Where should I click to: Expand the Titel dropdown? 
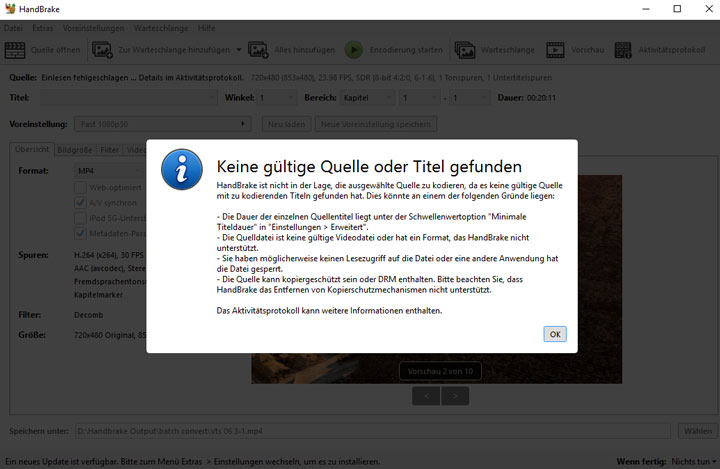coord(129,97)
